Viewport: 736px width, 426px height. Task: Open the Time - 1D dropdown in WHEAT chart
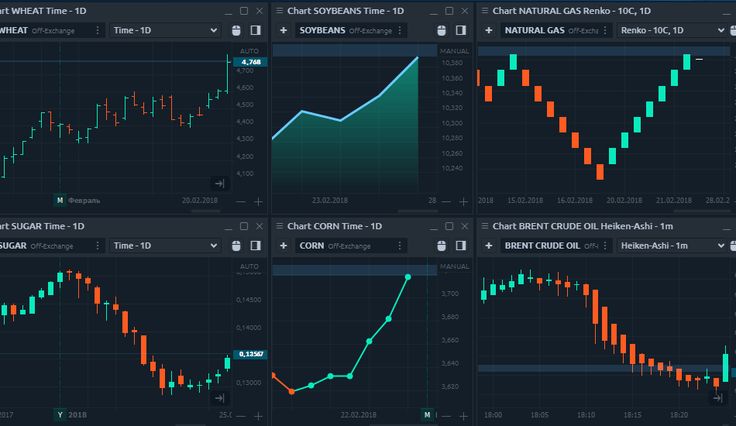click(165, 31)
